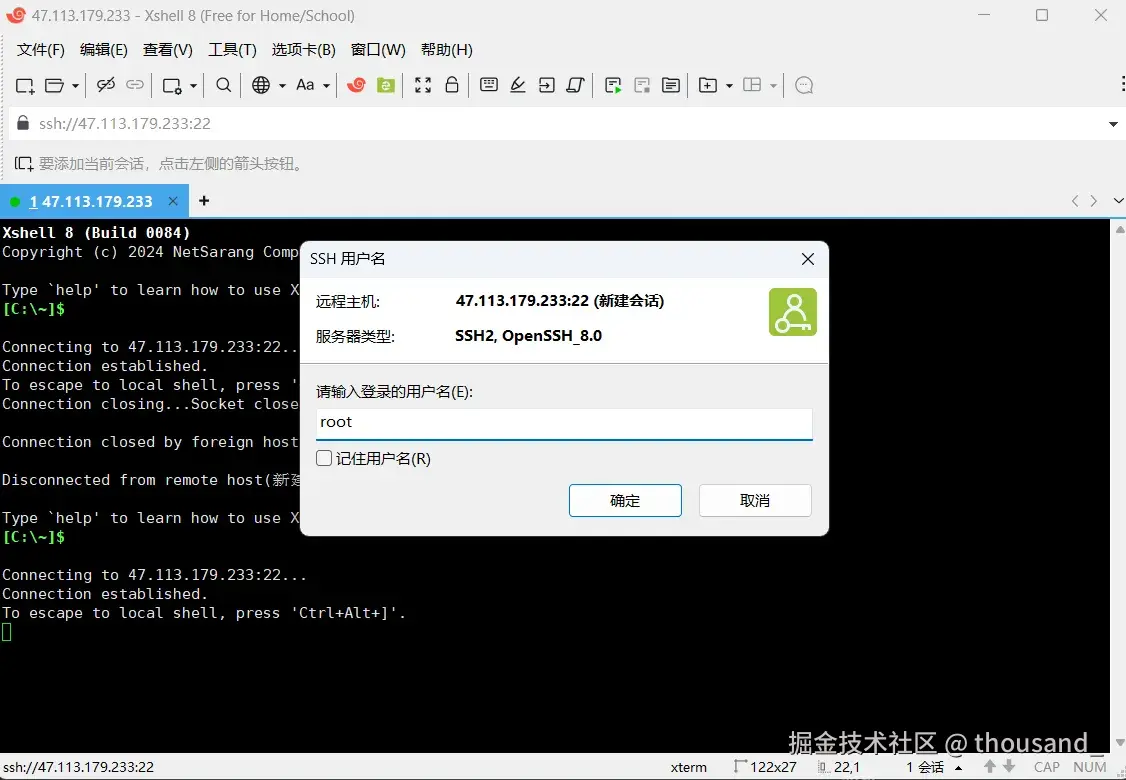
Task: Click the Stop logging icon
Action: pyautogui.click(x=642, y=85)
